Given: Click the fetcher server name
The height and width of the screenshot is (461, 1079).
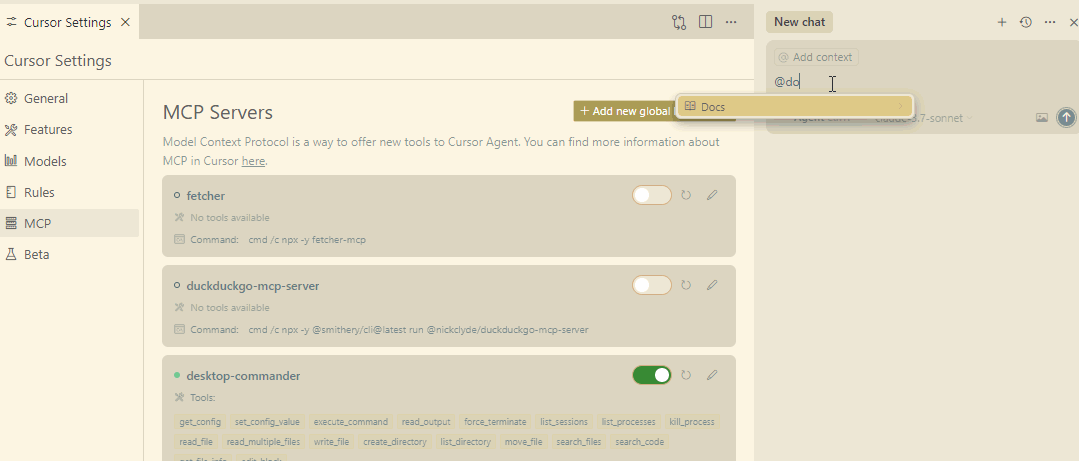Looking at the screenshot, I should tap(206, 196).
